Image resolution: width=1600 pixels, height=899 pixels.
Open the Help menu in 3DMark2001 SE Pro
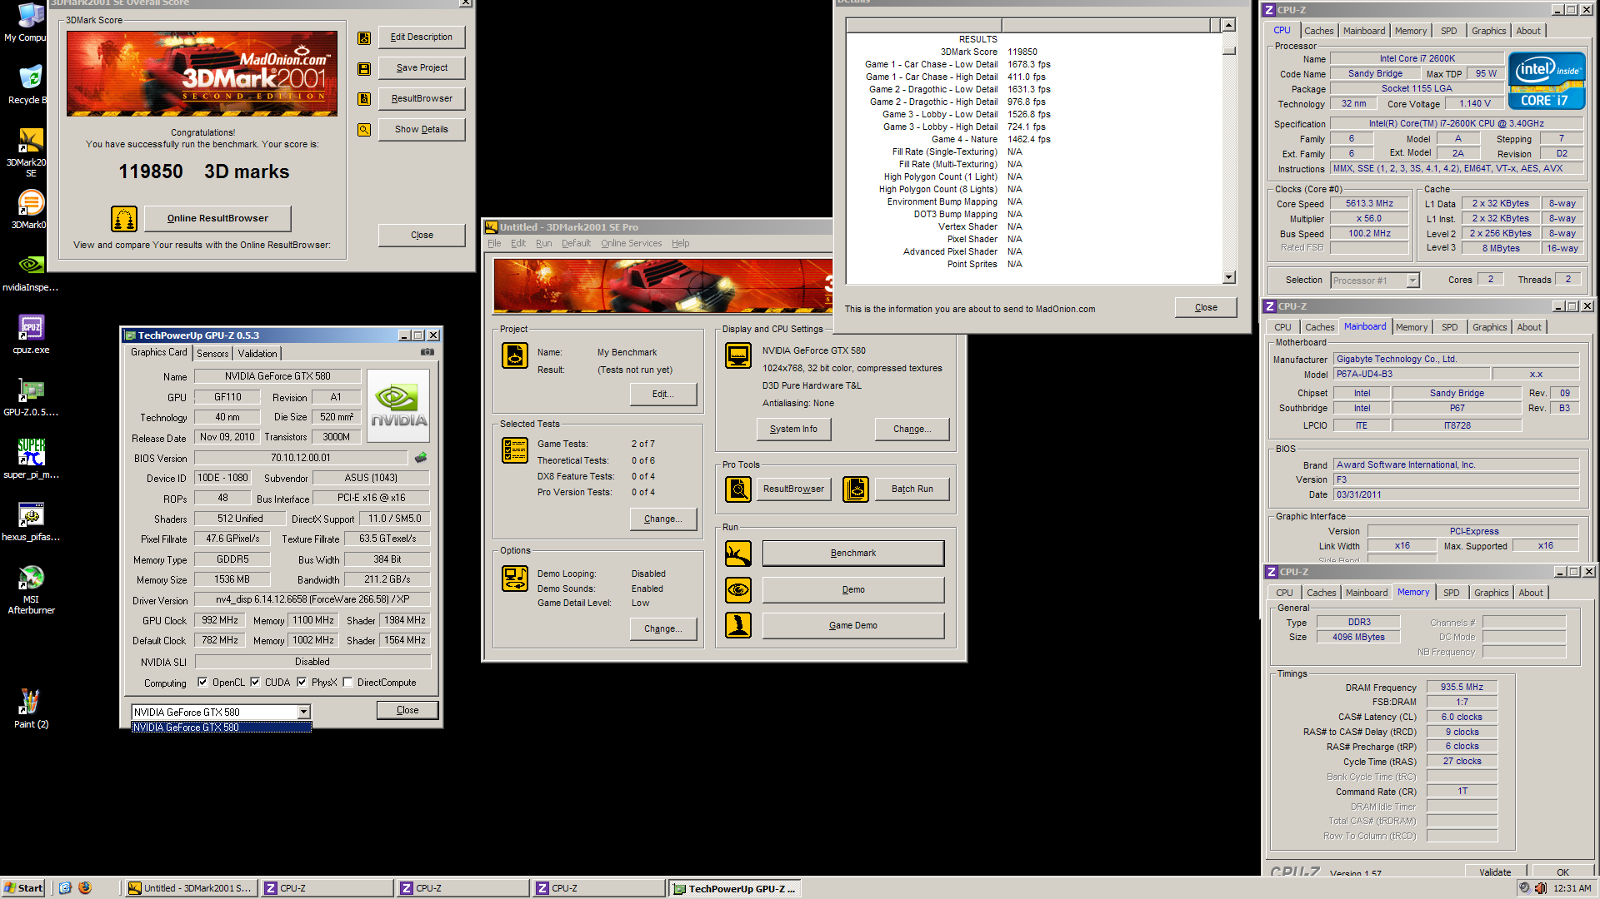click(680, 243)
